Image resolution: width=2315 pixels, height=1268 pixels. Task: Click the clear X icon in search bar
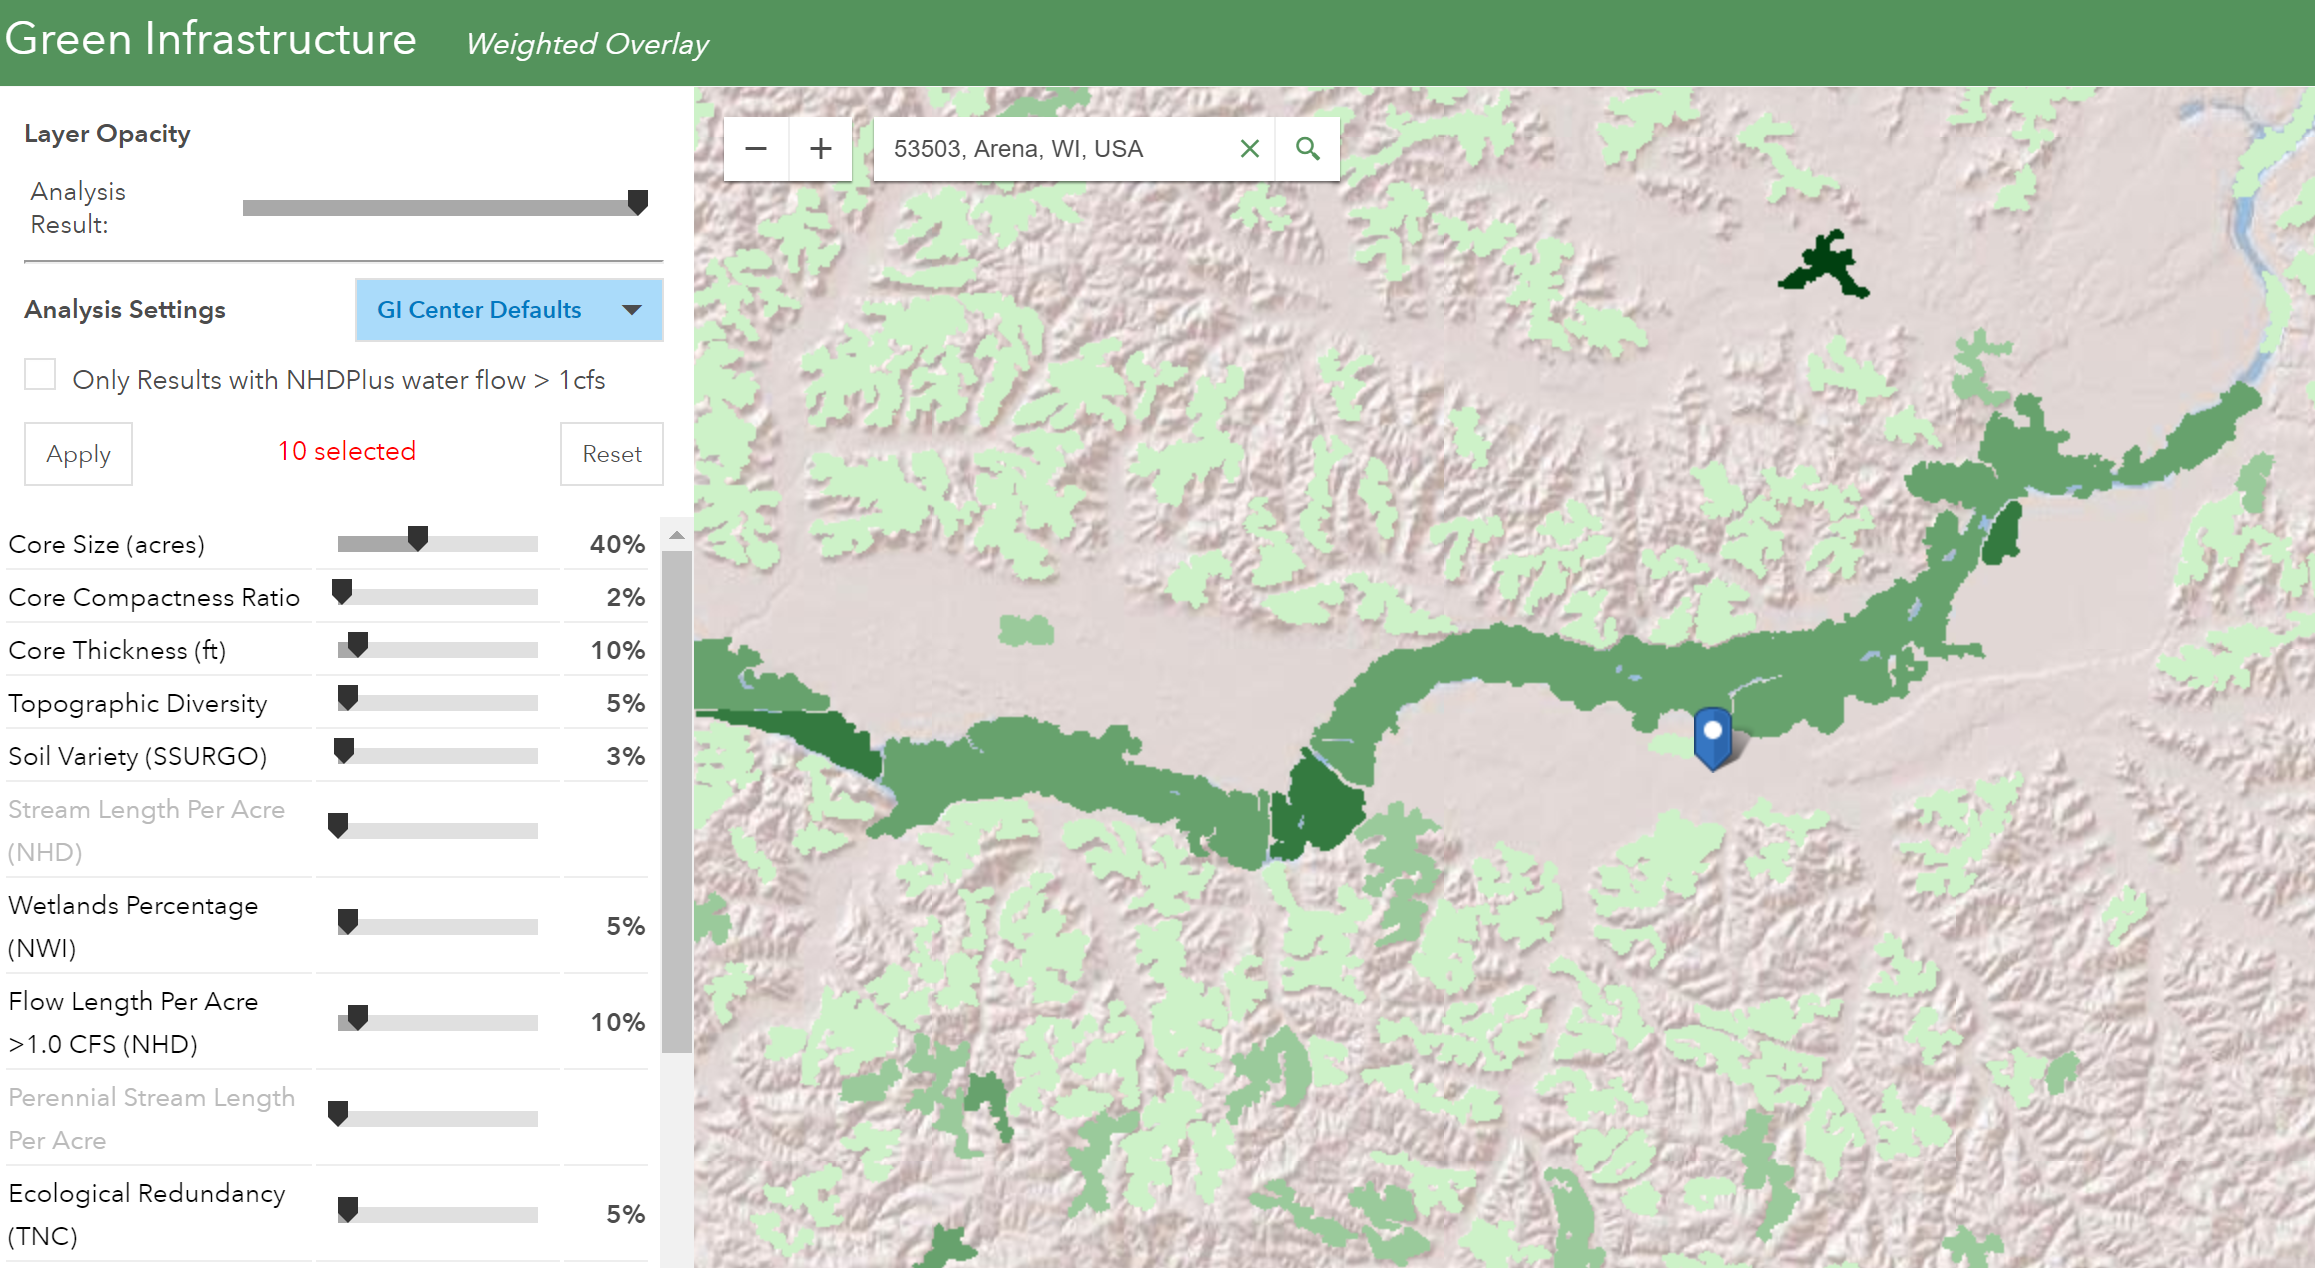(1247, 147)
